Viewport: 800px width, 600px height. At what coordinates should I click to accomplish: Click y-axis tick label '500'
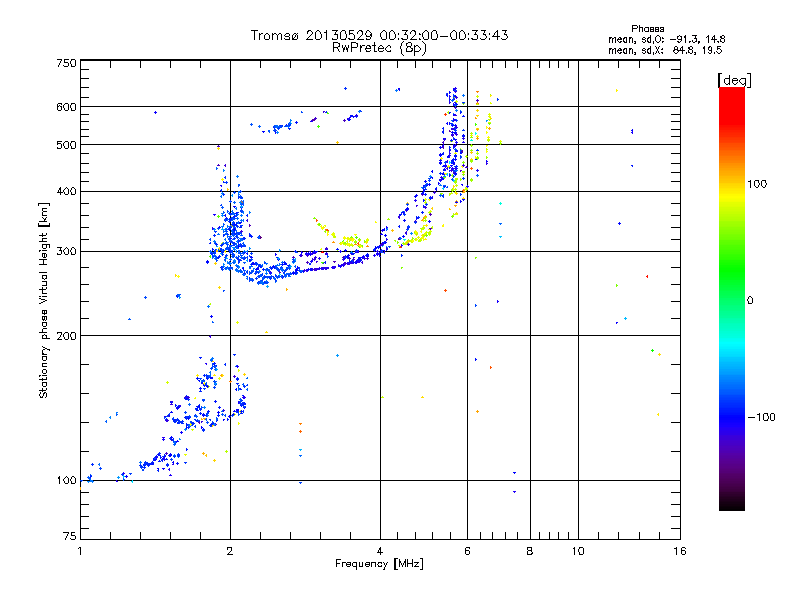pyautogui.click(x=66, y=145)
